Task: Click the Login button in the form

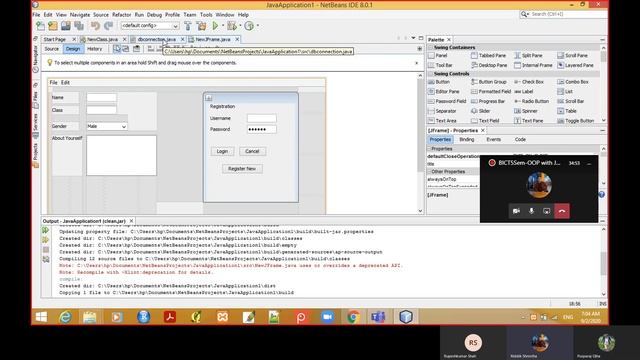Action: [x=222, y=151]
